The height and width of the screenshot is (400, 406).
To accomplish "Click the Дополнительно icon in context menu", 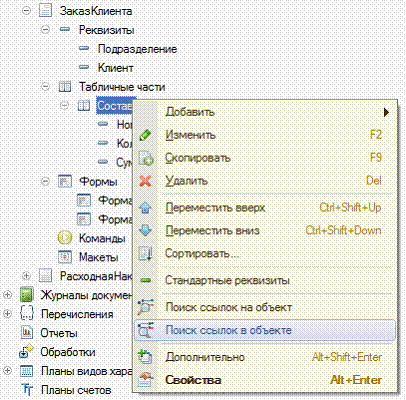I will pyautogui.click(x=145, y=357).
